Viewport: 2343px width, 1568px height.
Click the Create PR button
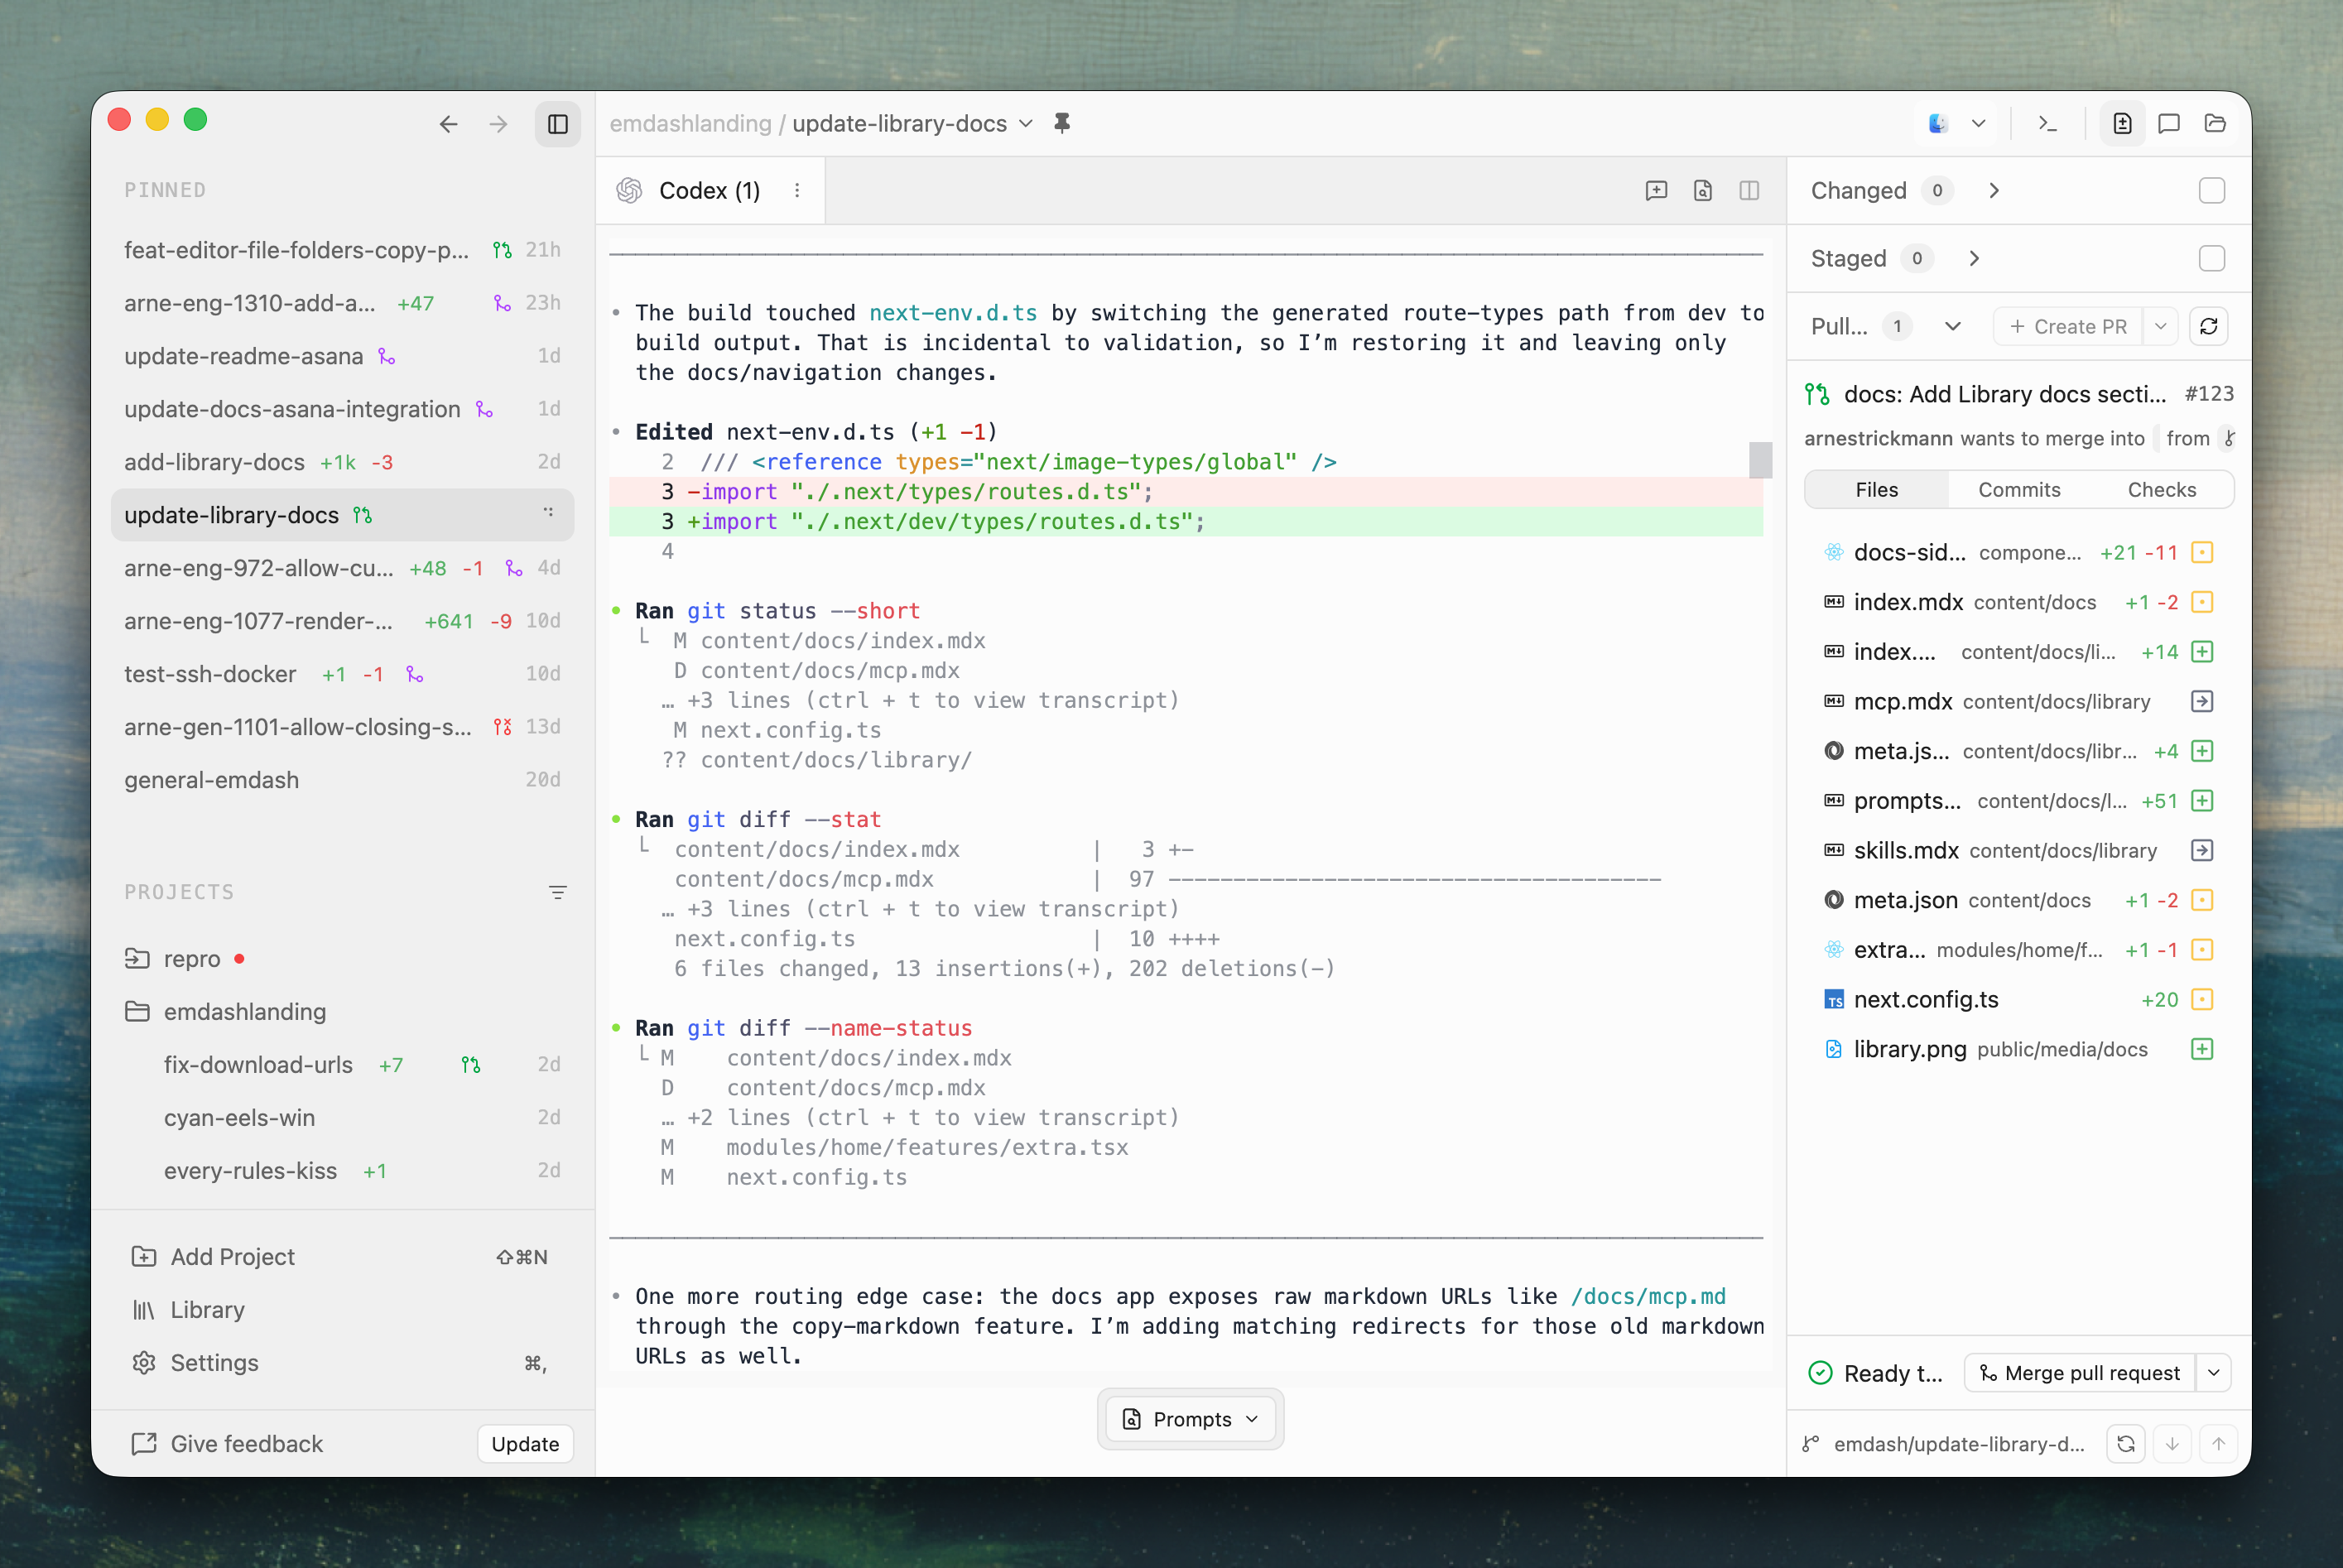tap(2068, 326)
